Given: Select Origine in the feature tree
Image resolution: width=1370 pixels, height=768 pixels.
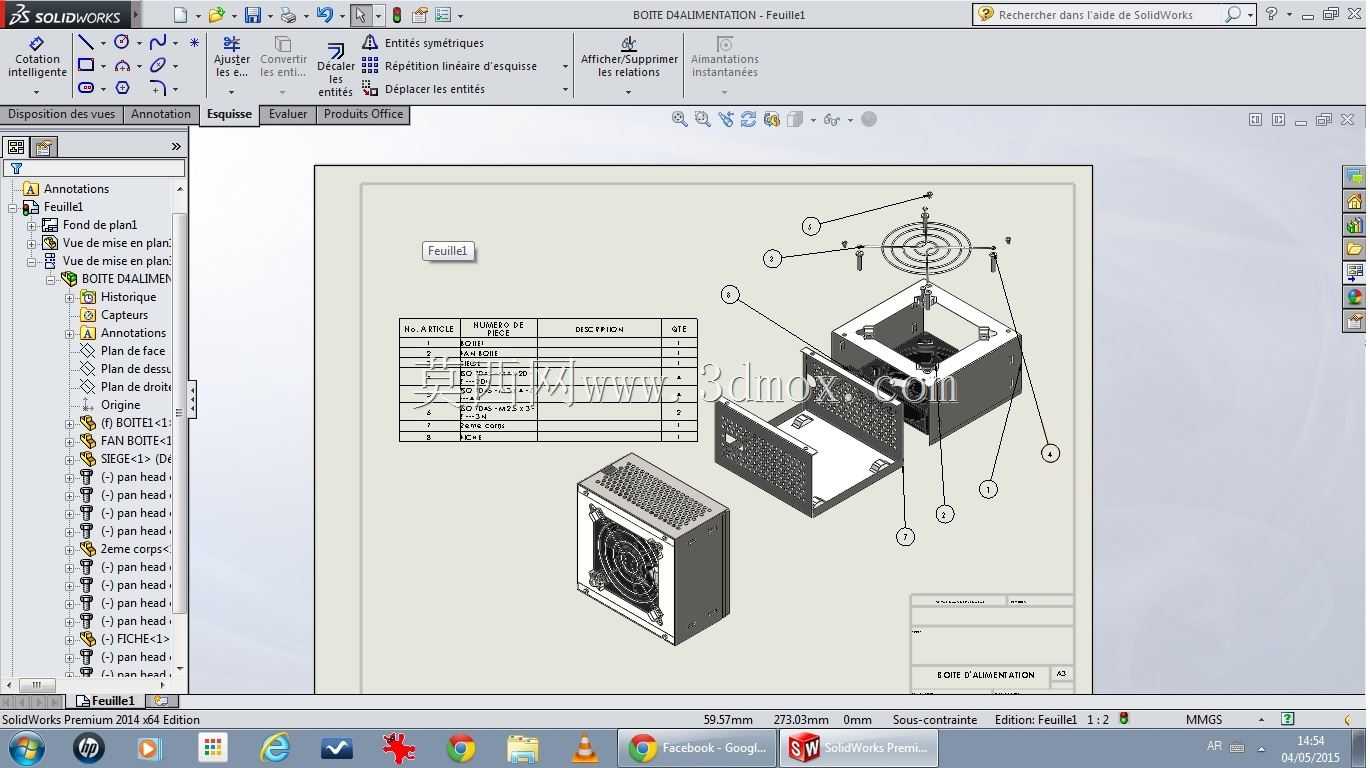Looking at the screenshot, I should point(120,405).
